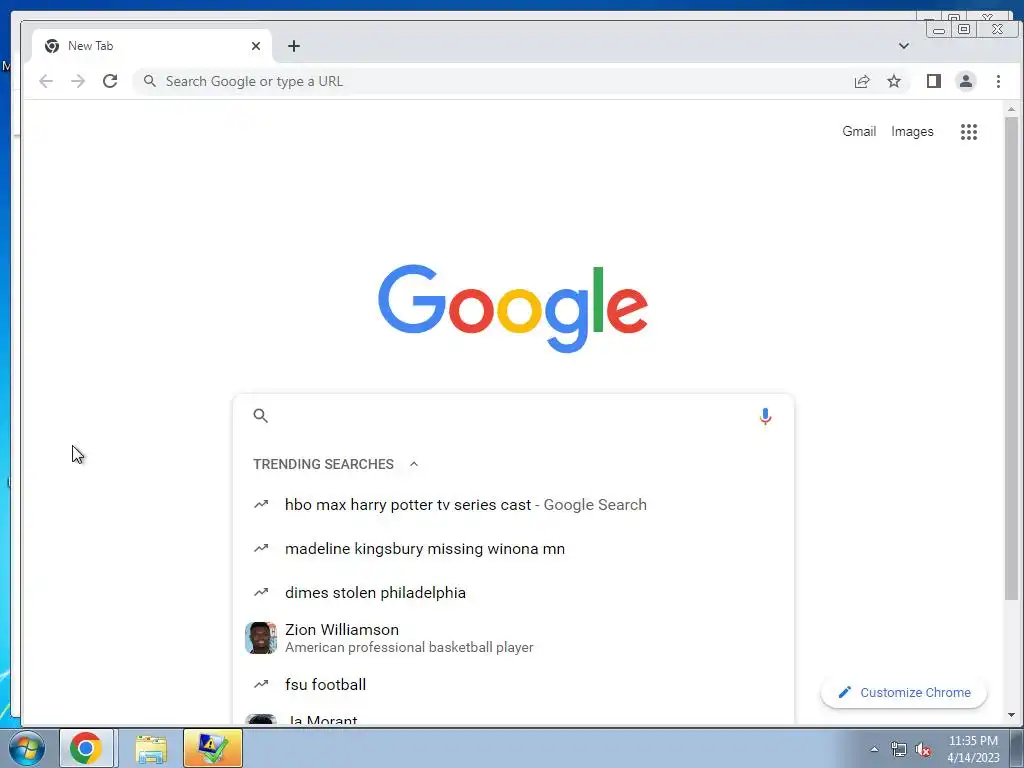Viewport: 1024px width, 768px height.
Task: Select the New Tab tab
Action: pos(152,46)
